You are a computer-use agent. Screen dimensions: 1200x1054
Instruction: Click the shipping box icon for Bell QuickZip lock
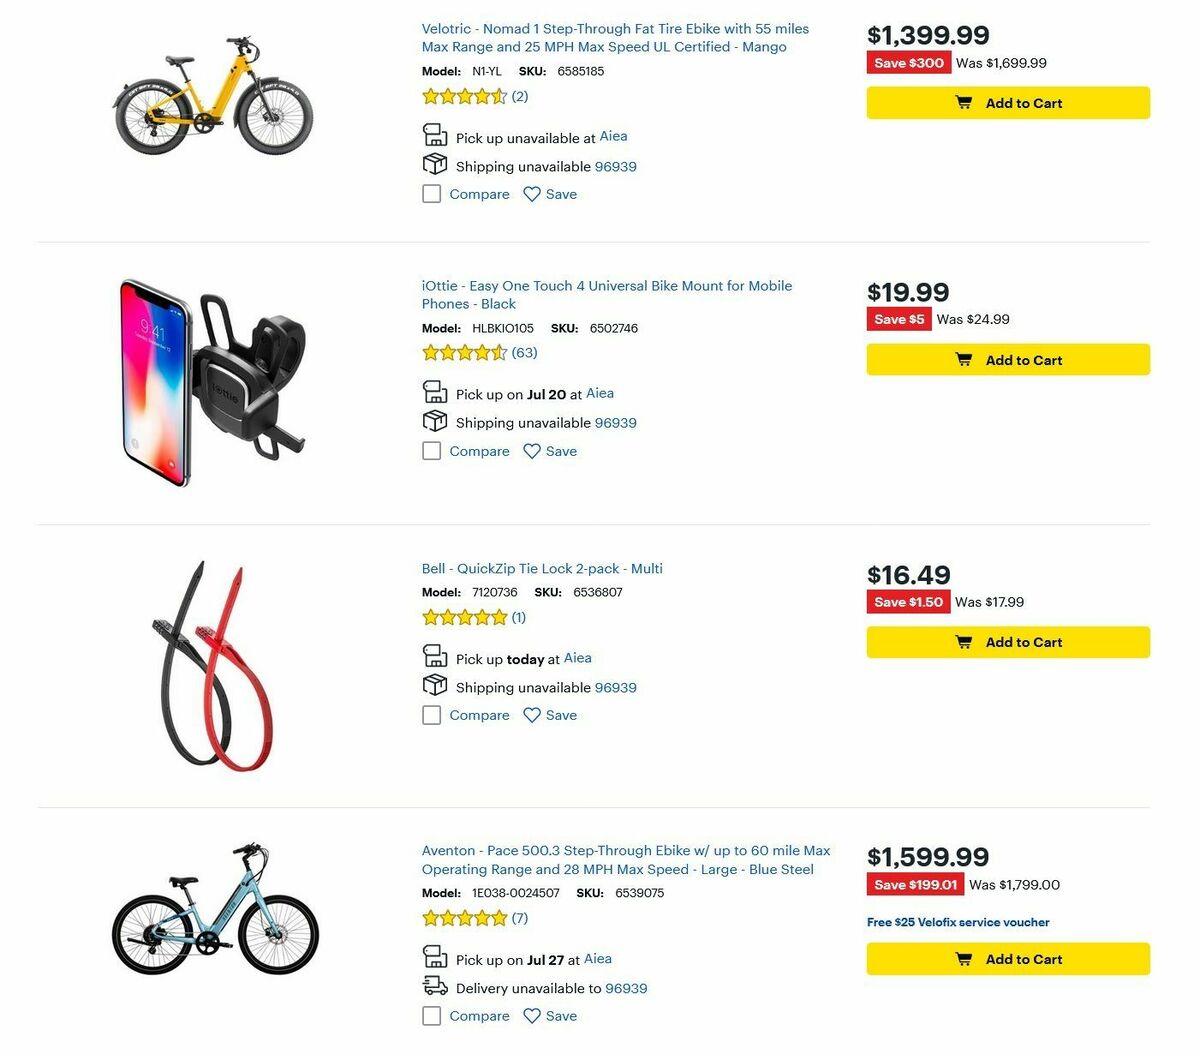click(435, 684)
